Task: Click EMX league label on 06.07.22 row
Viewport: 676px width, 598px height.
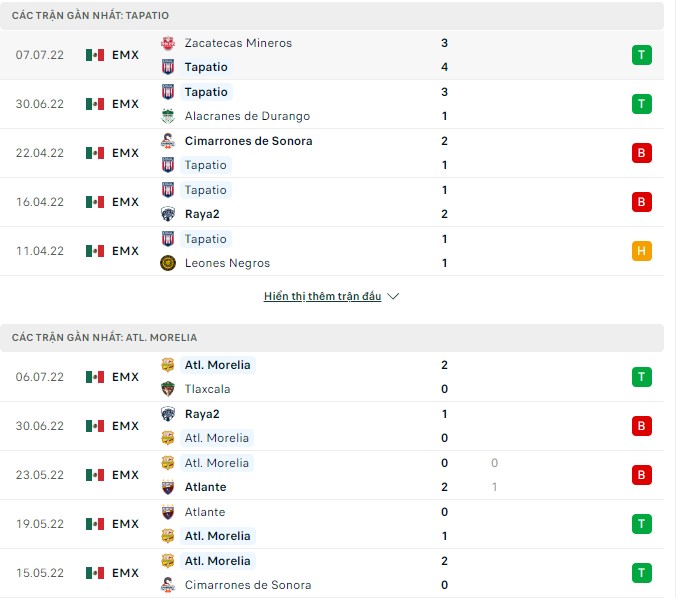Action: pyautogui.click(x=125, y=377)
